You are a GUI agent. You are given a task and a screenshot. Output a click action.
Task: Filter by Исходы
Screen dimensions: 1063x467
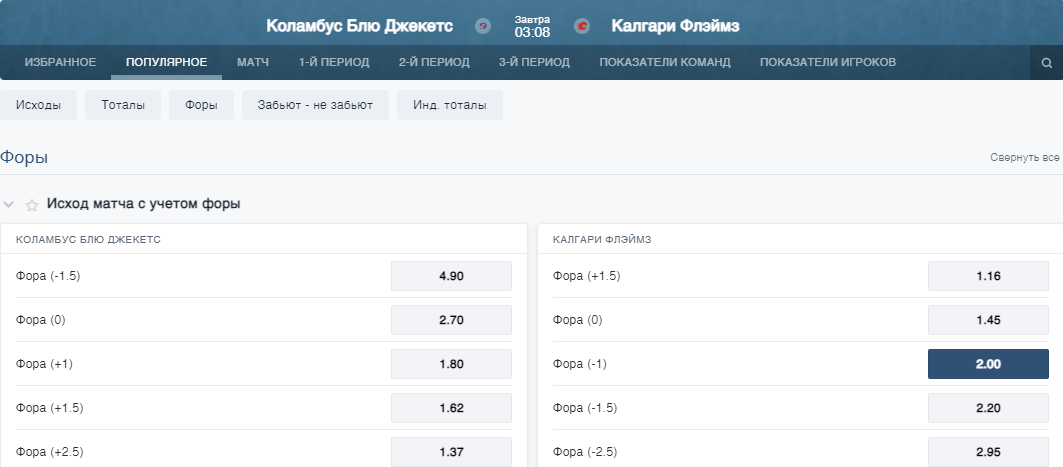click(39, 105)
